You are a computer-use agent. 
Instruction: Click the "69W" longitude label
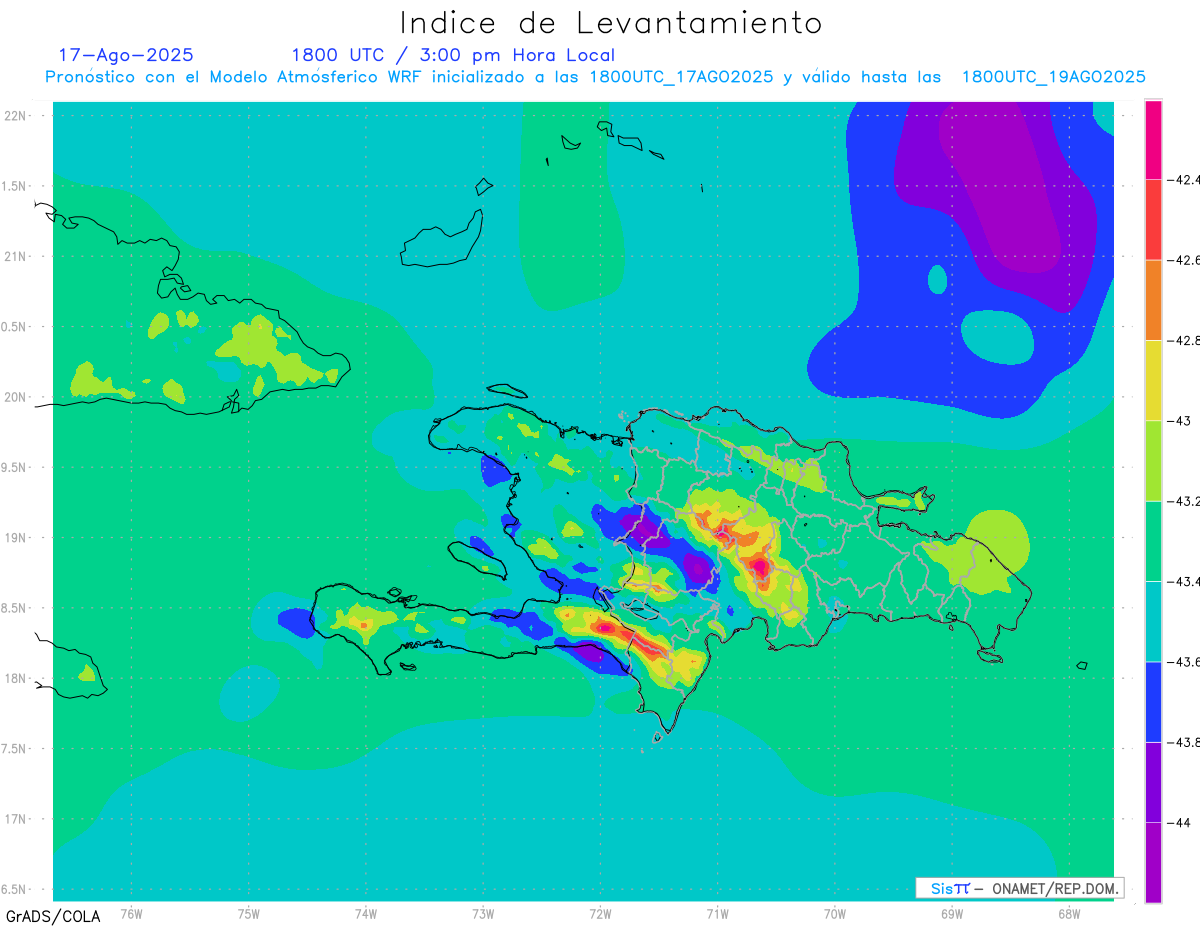(952, 914)
